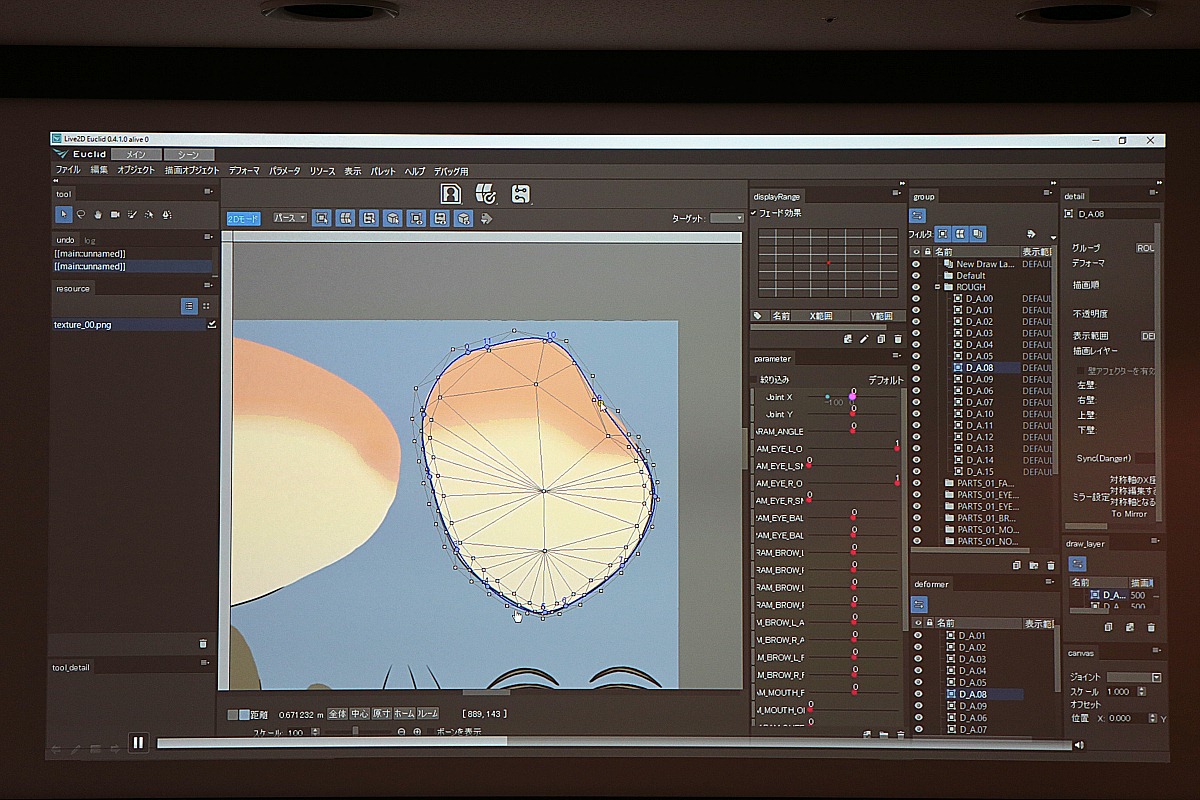This screenshot has height=800, width=1200.
Task: Click trash icon in displayRange panel
Action: tap(897, 339)
